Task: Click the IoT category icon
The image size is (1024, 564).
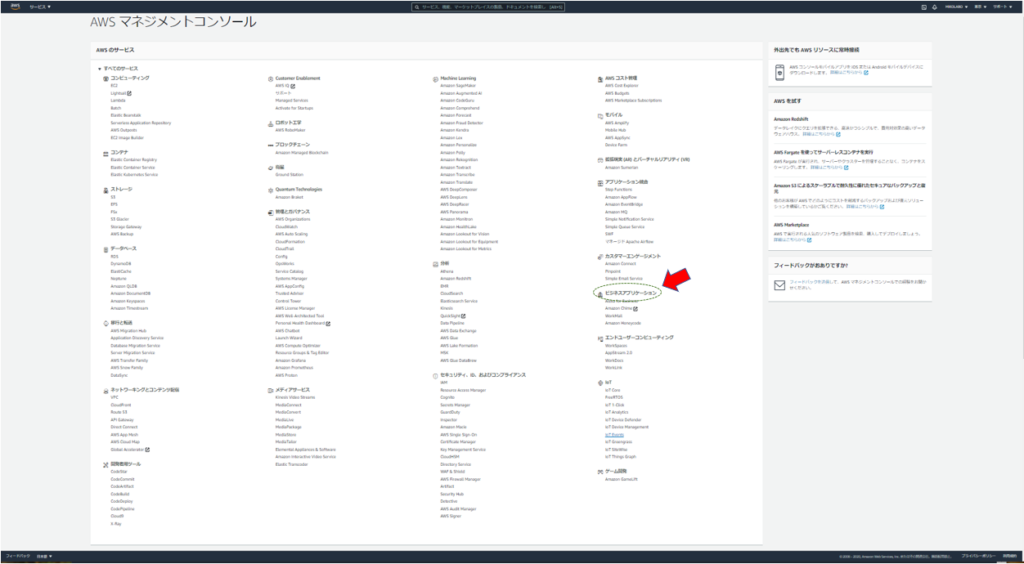Action: 600,383
